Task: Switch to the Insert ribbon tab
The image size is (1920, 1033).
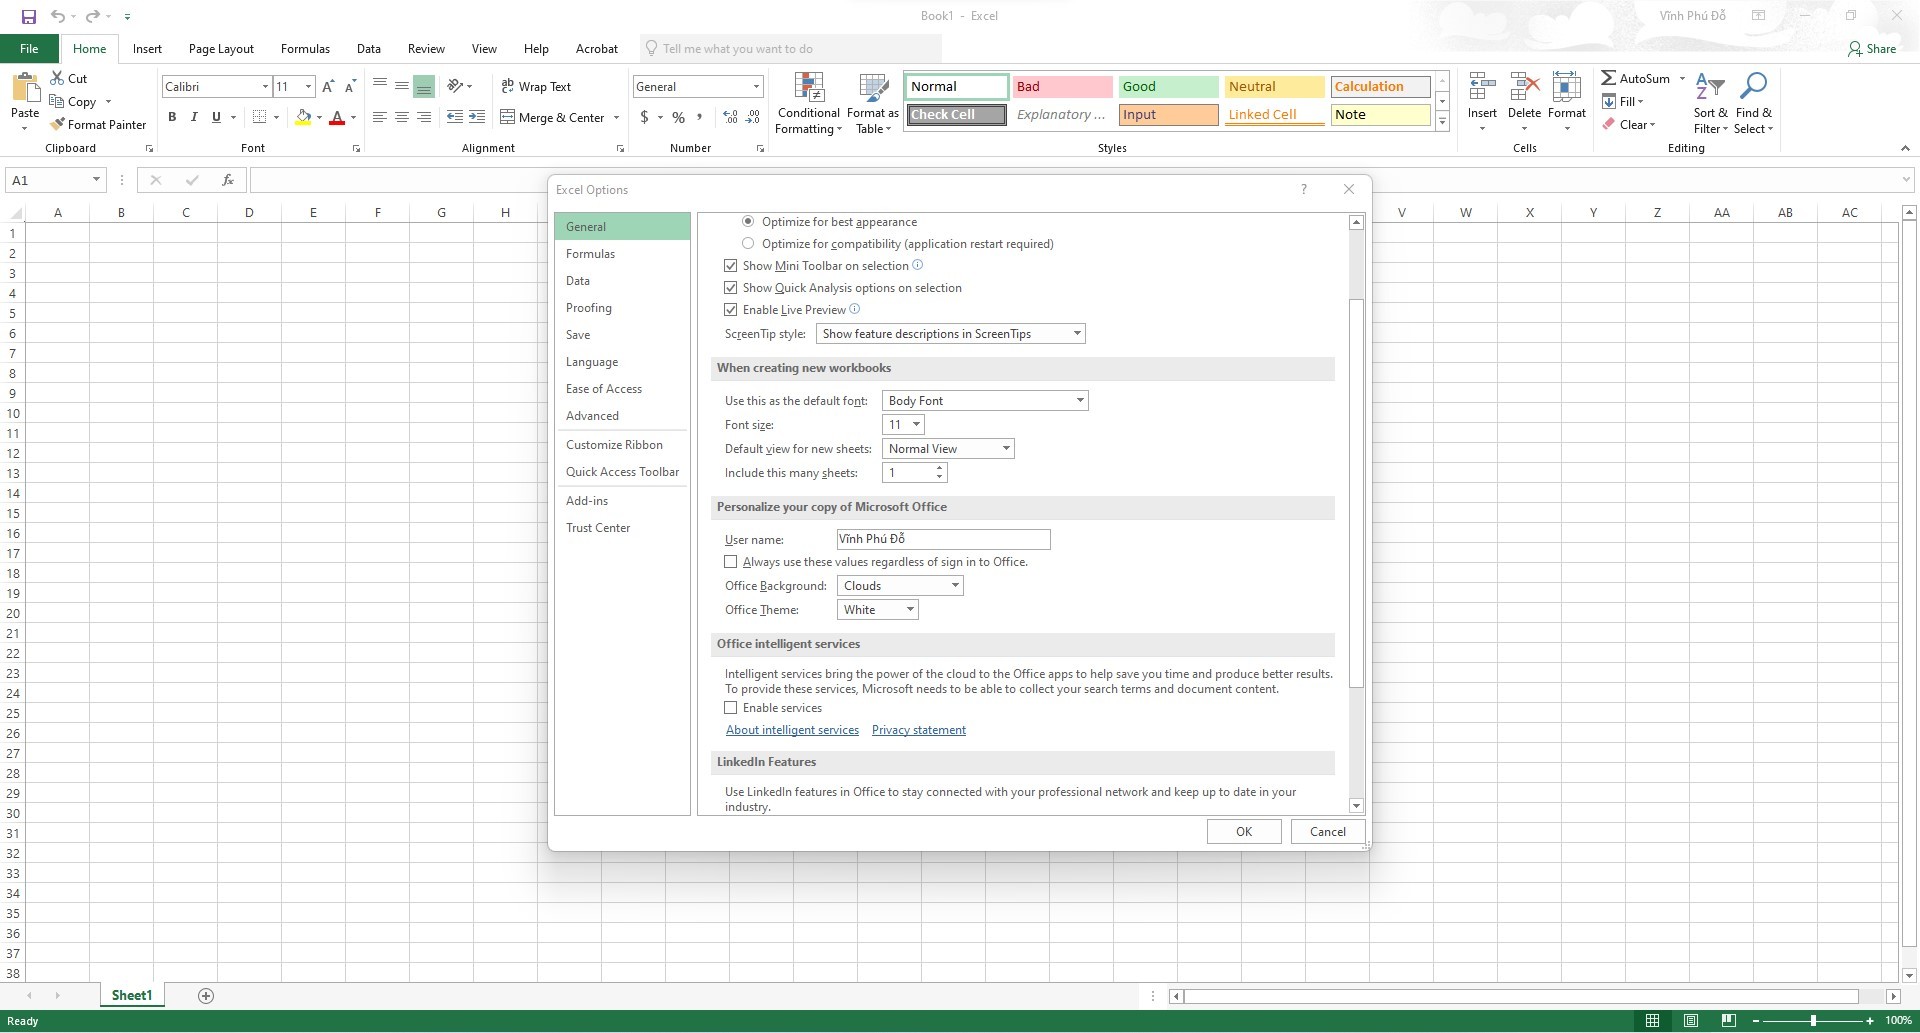Action: (147, 49)
